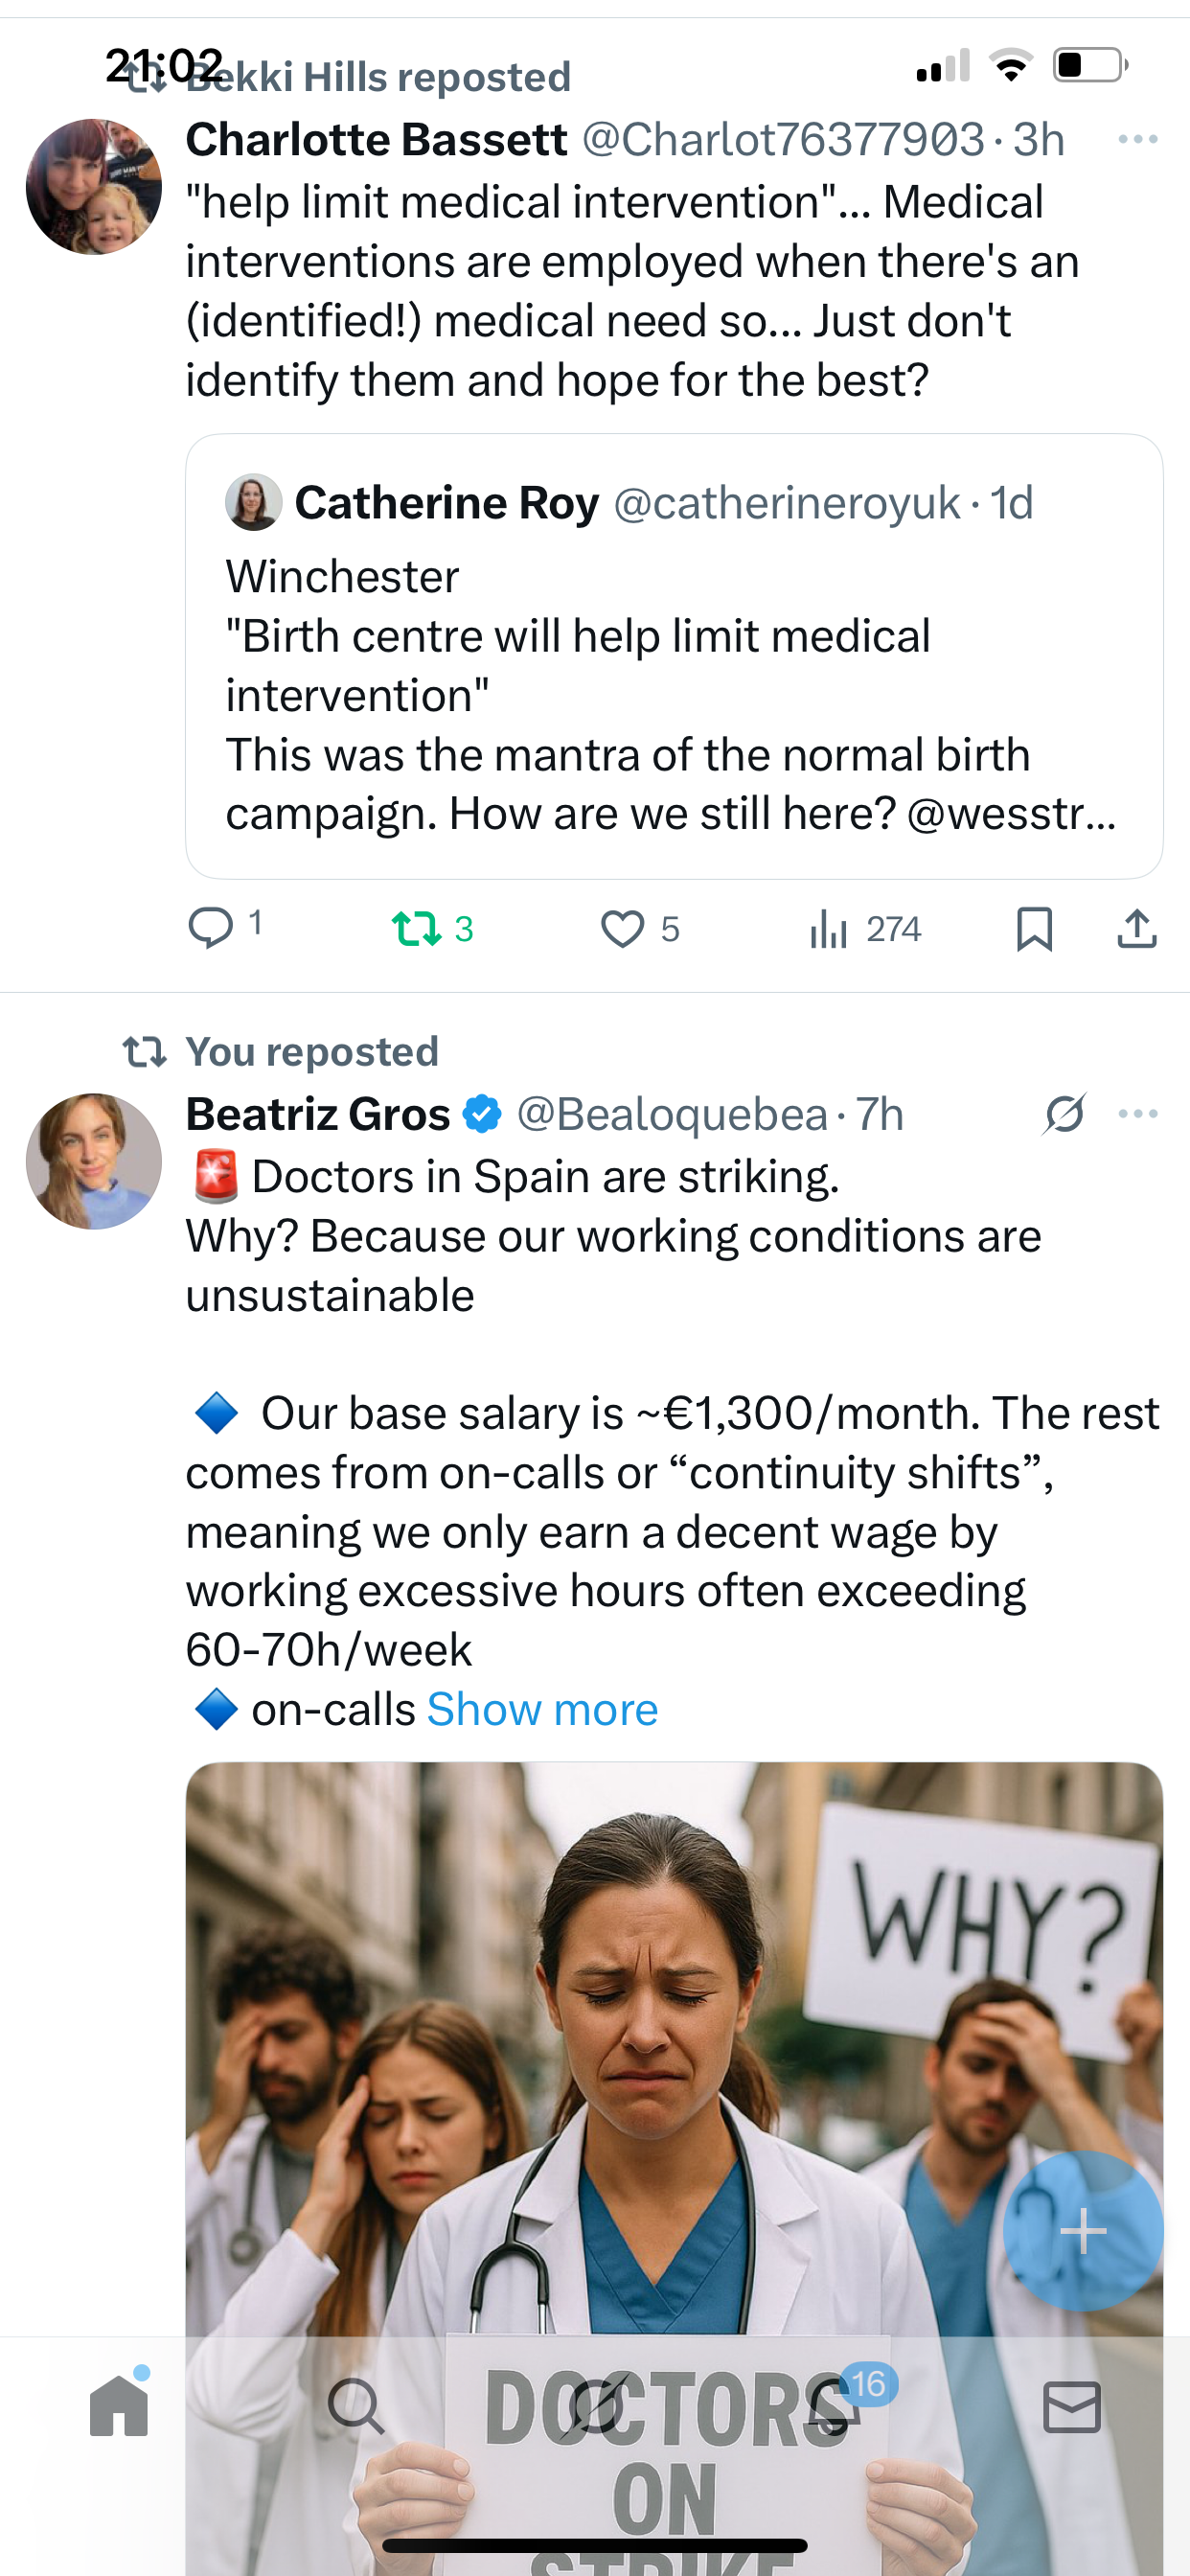Tap the Grok icon on Beatriz's post

click(1064, 1113)
